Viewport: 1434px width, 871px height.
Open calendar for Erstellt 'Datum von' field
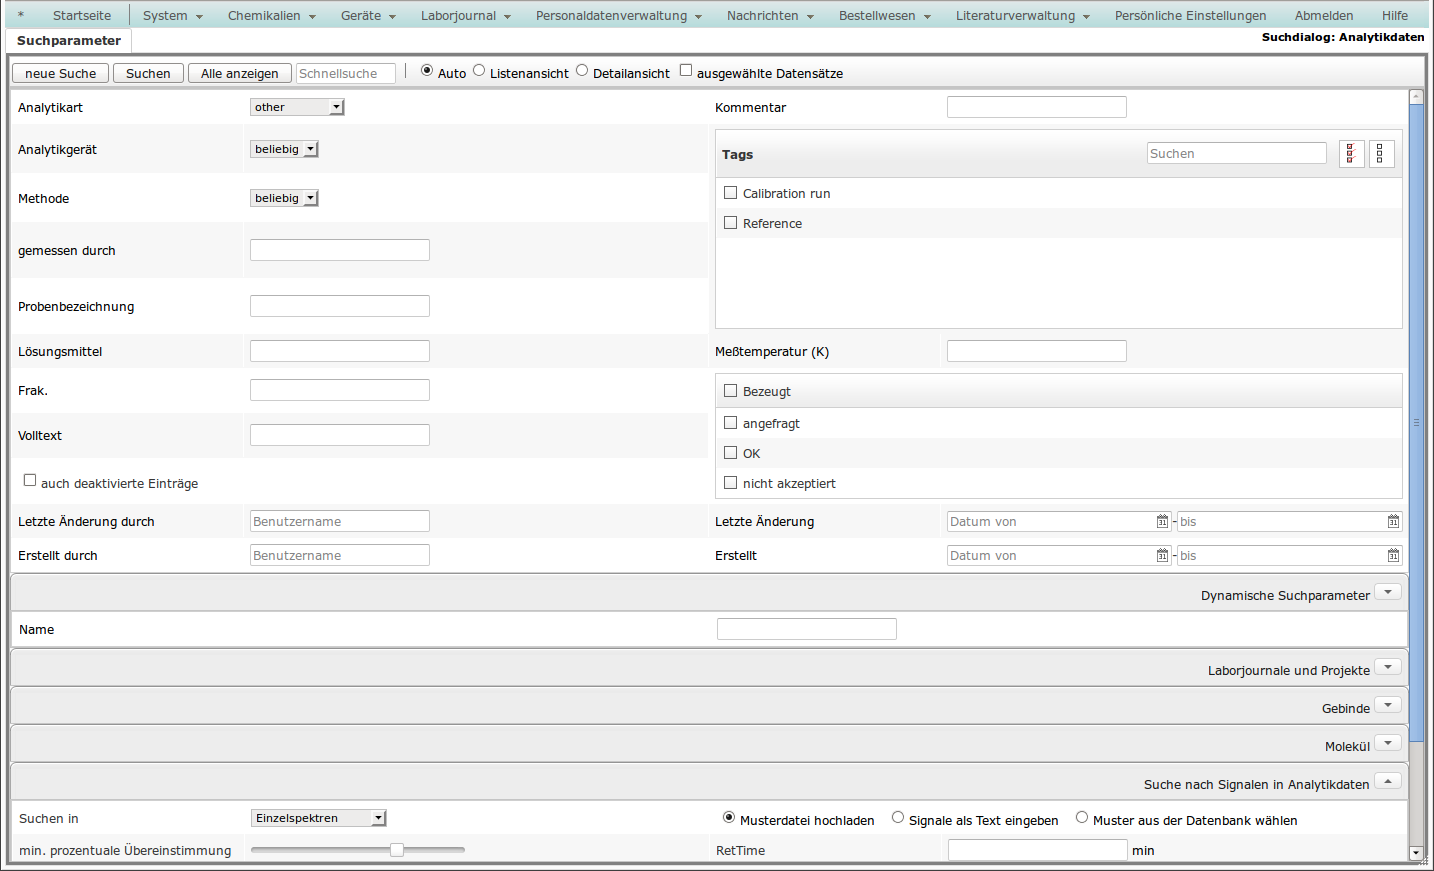pos(1162,556)
